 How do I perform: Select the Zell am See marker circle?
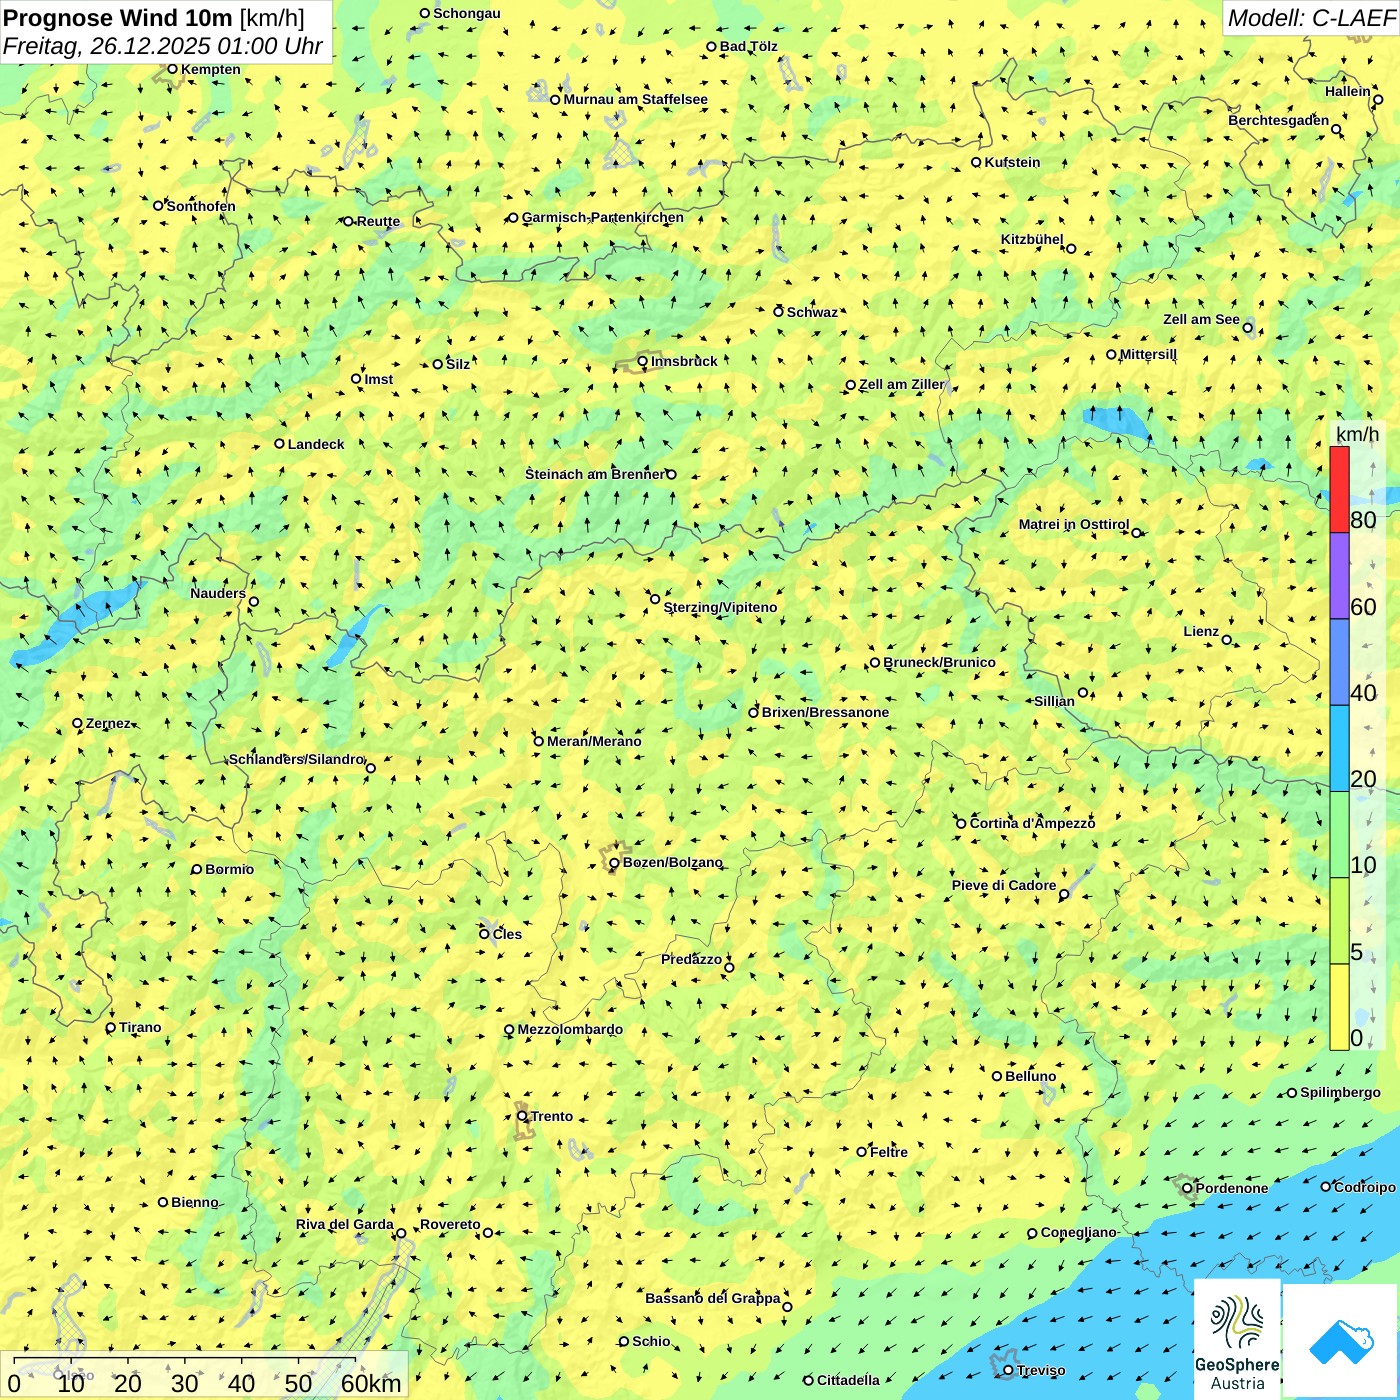tap(1248, 328)
